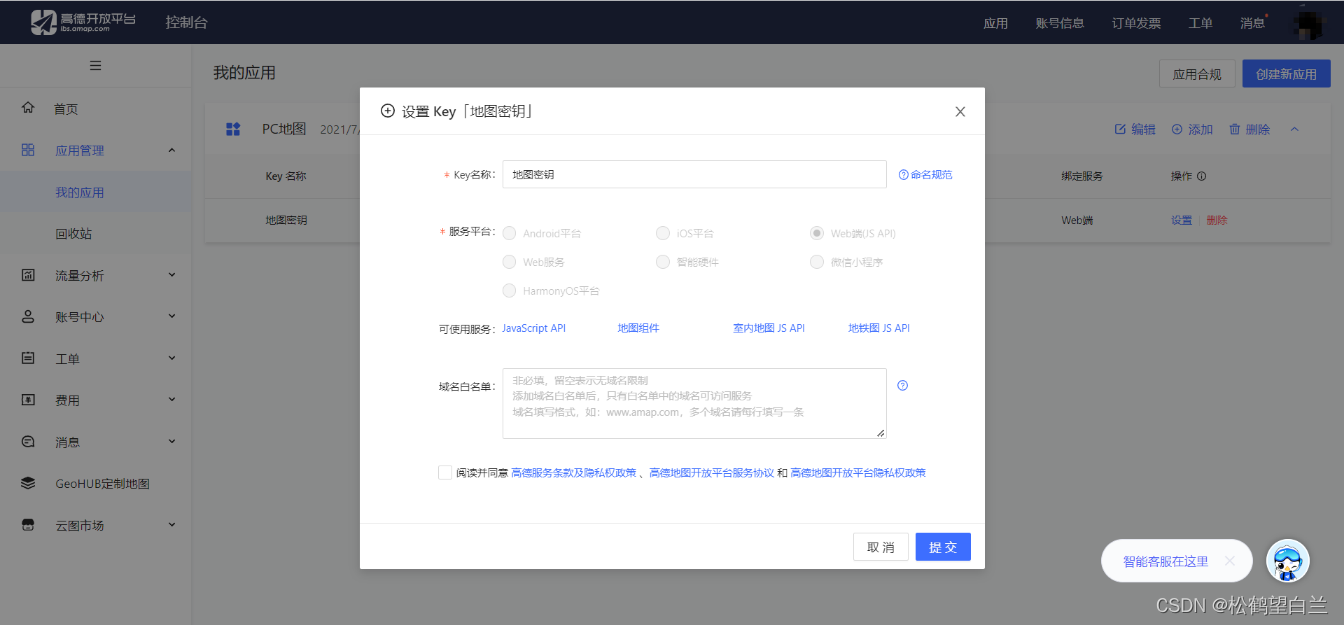Click the 费用 sidebar icon

(x=28, y=400)
